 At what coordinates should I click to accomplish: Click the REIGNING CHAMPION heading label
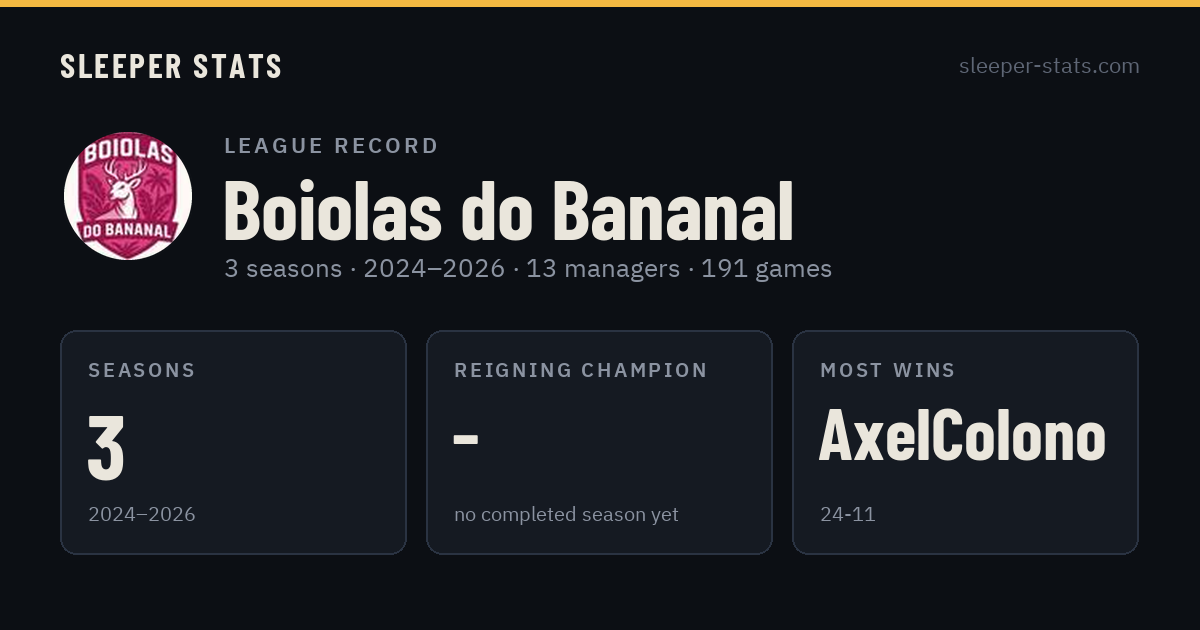click(581, 370)
